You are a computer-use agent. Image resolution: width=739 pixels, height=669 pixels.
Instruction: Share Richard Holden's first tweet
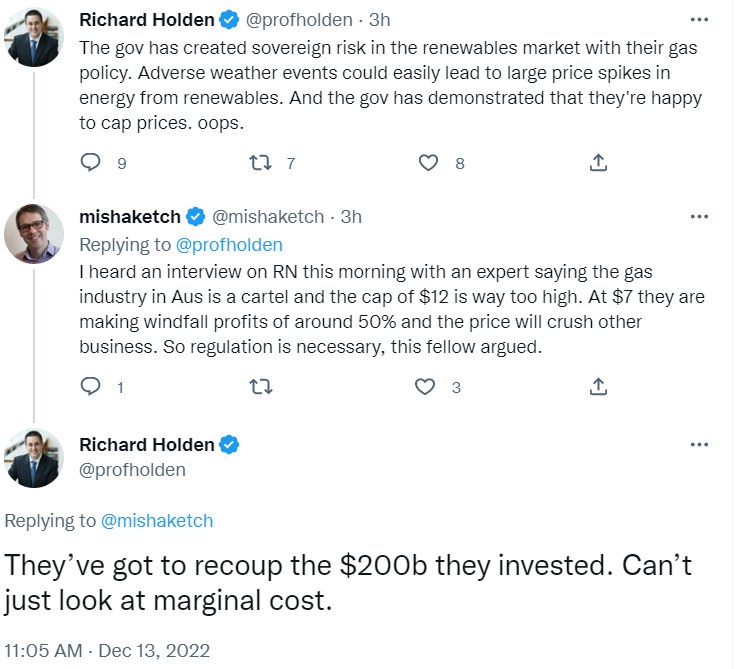pos(598,163)
